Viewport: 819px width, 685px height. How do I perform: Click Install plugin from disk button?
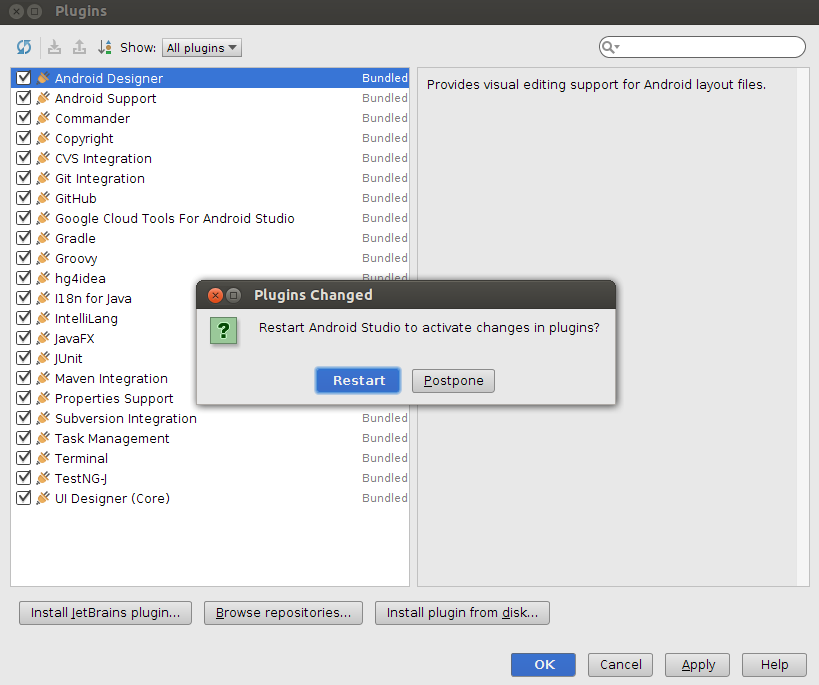pyautogui.click(x=462, y=612)
